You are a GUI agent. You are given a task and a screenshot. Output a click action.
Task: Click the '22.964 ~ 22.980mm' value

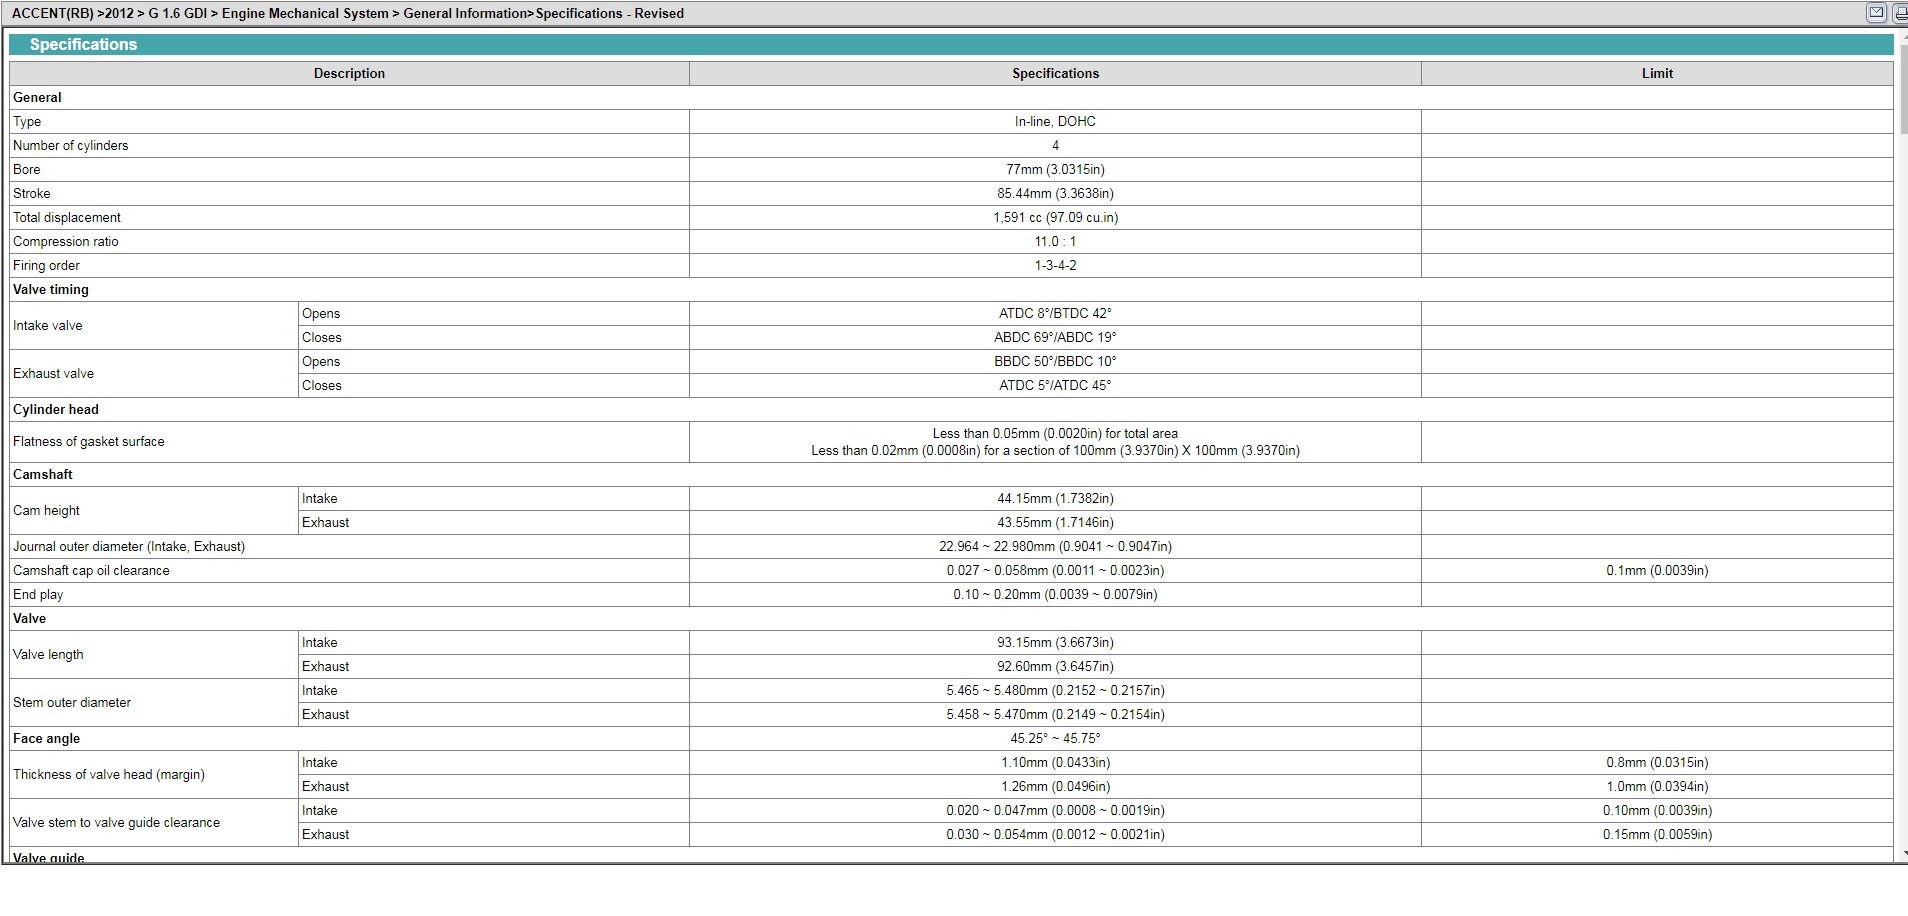pos(1055,546)
